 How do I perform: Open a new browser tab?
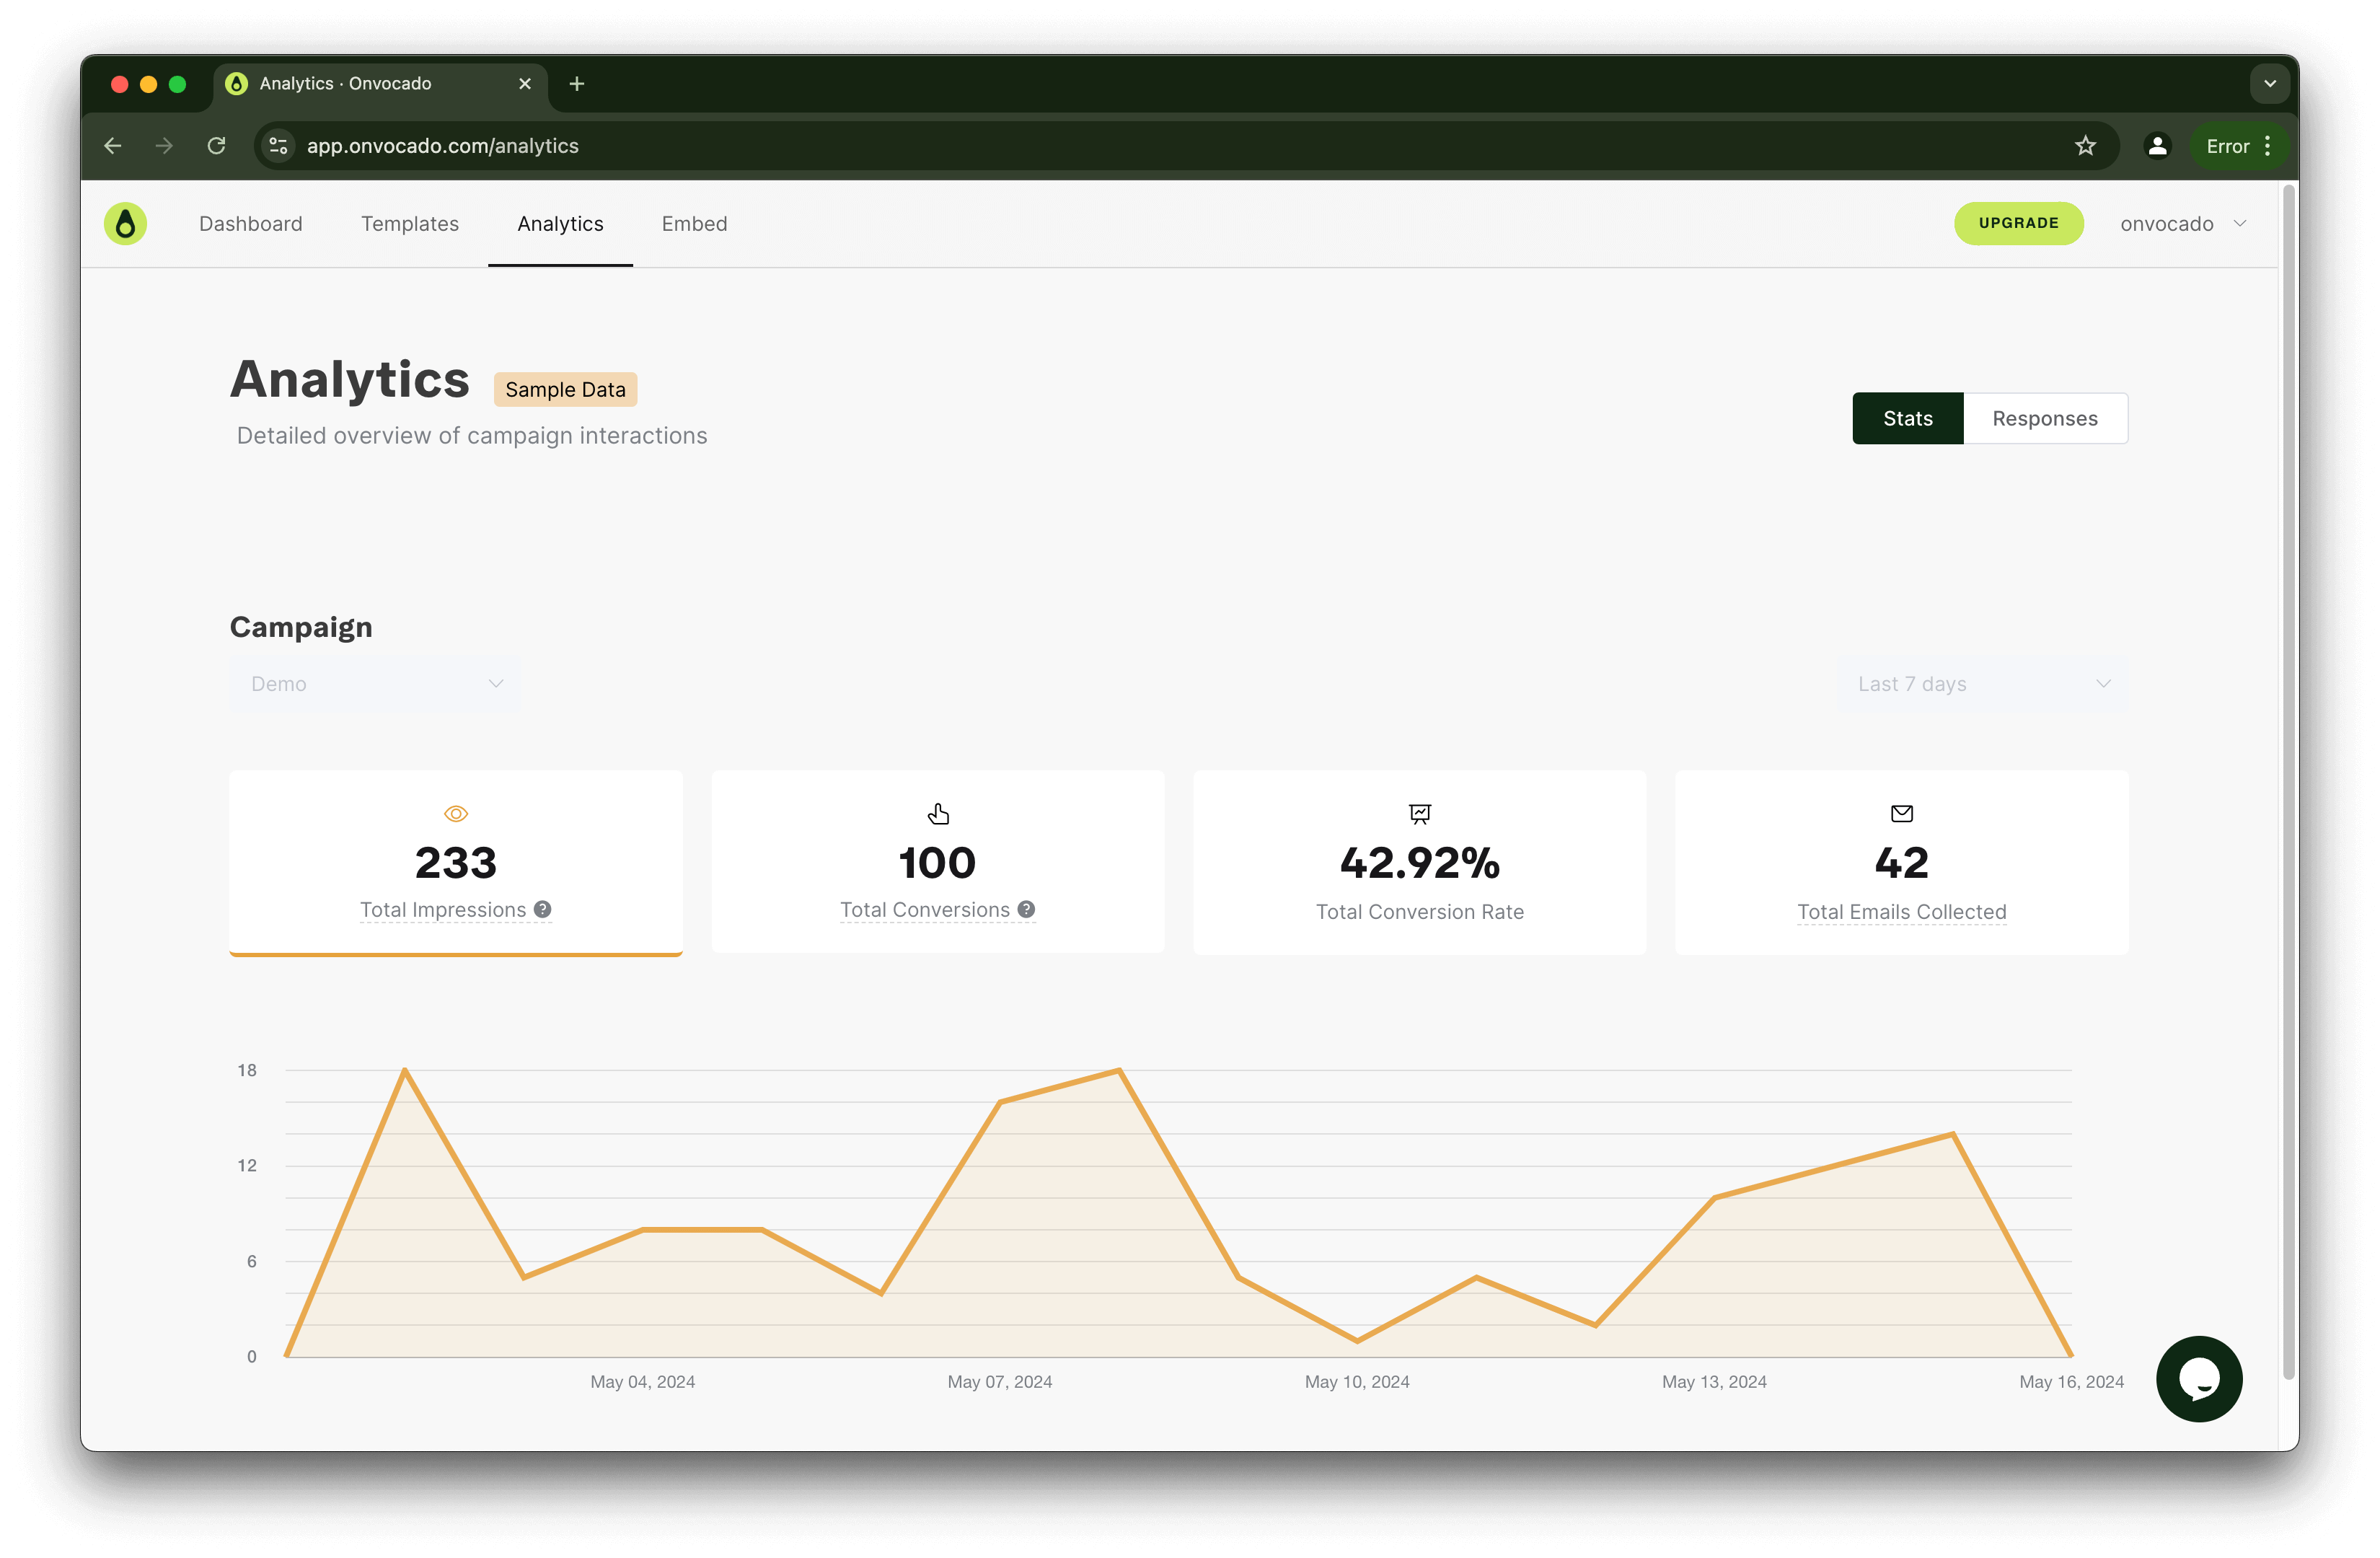[577, 84]
